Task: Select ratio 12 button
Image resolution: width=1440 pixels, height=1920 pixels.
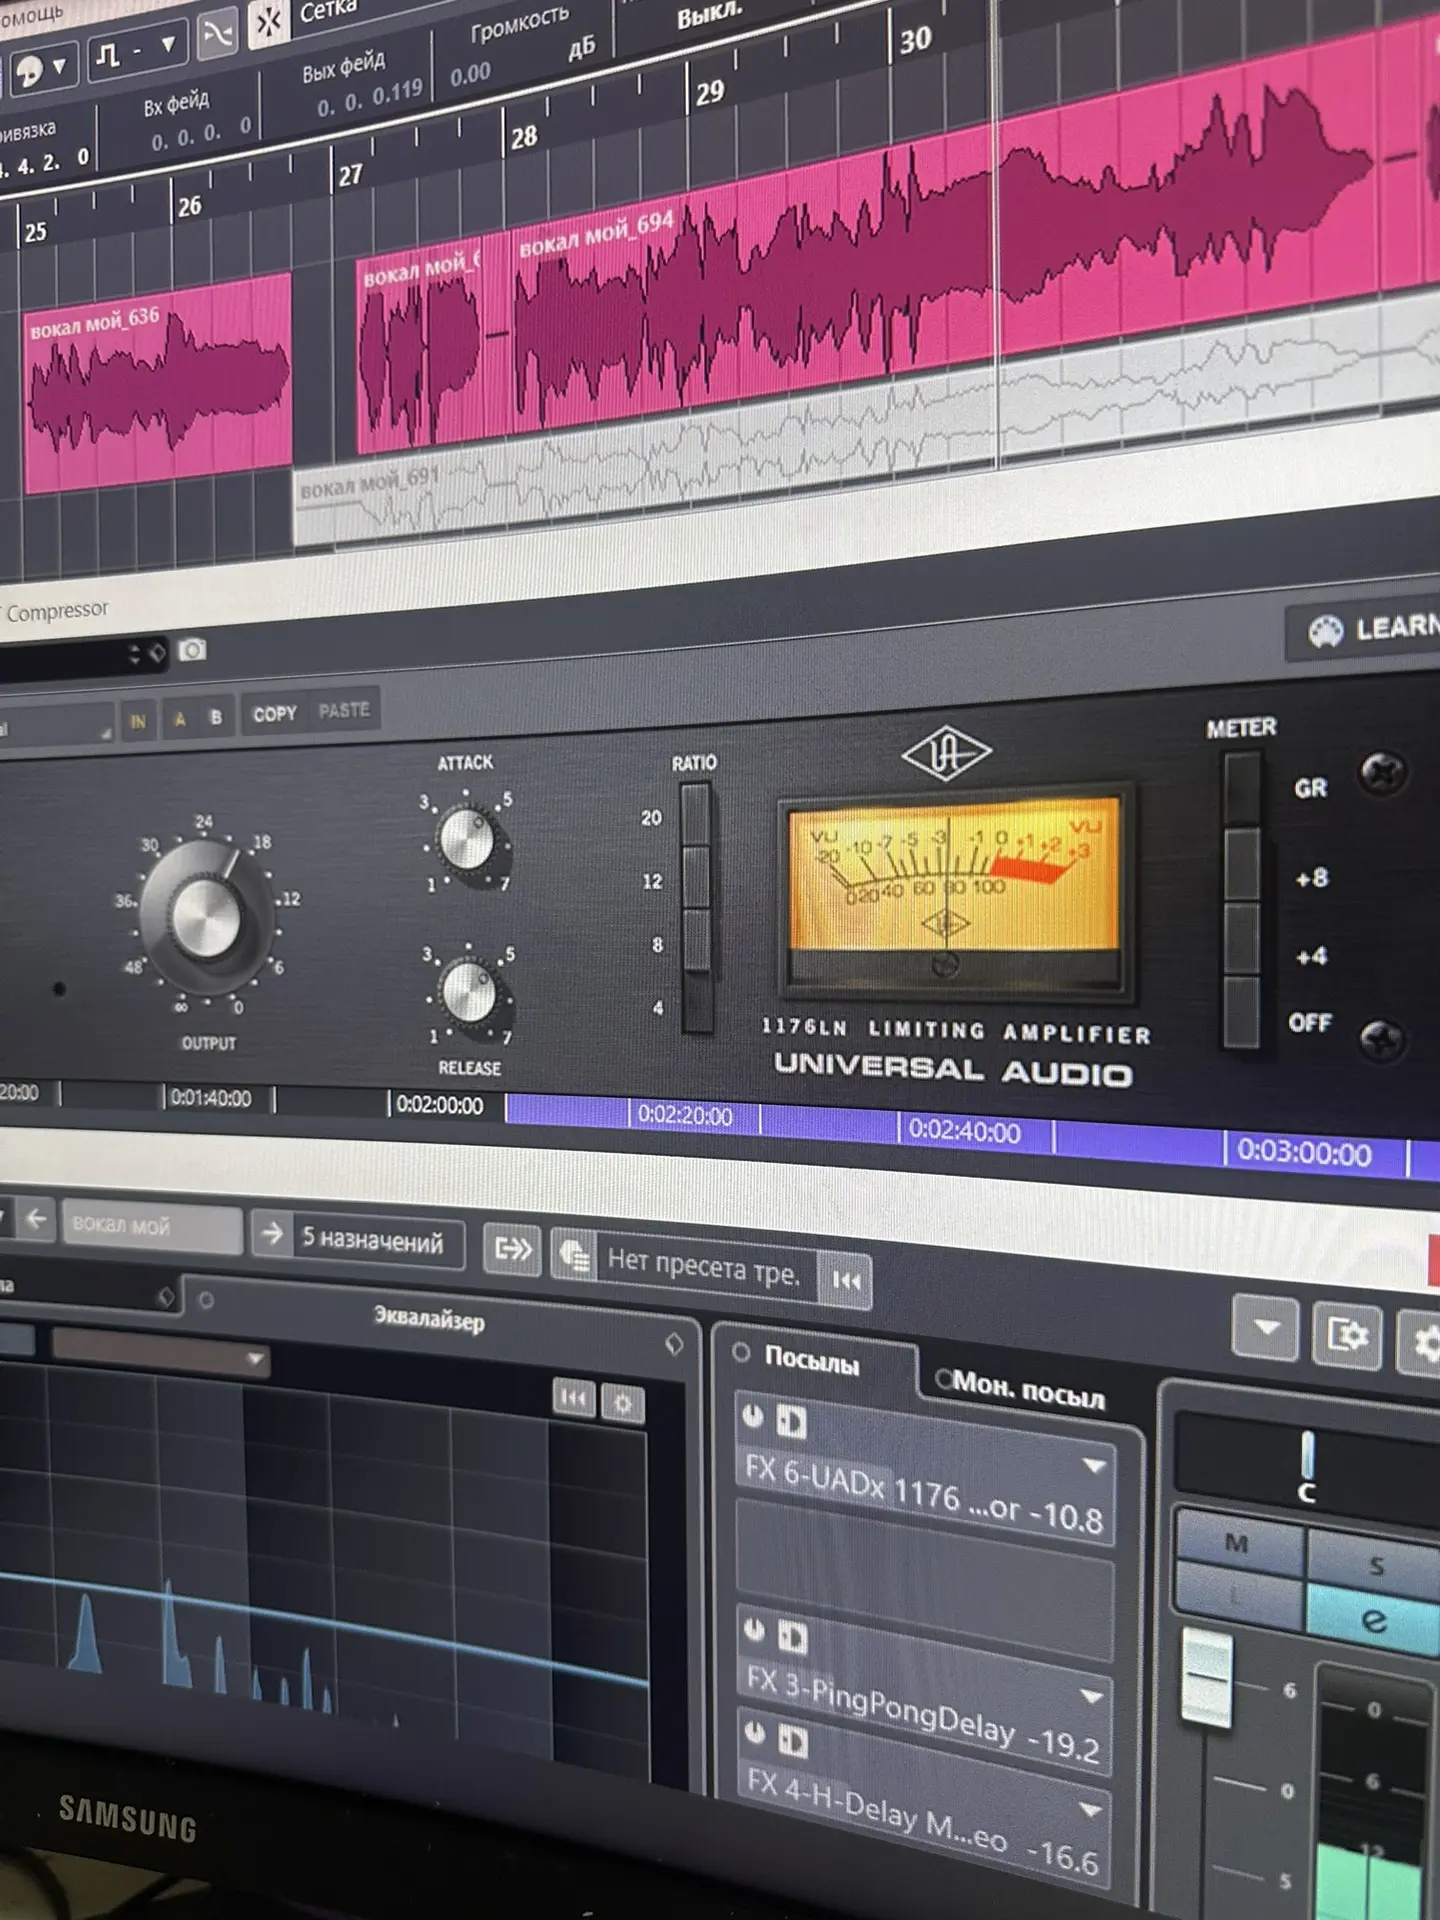Action: tap(696, 879)
